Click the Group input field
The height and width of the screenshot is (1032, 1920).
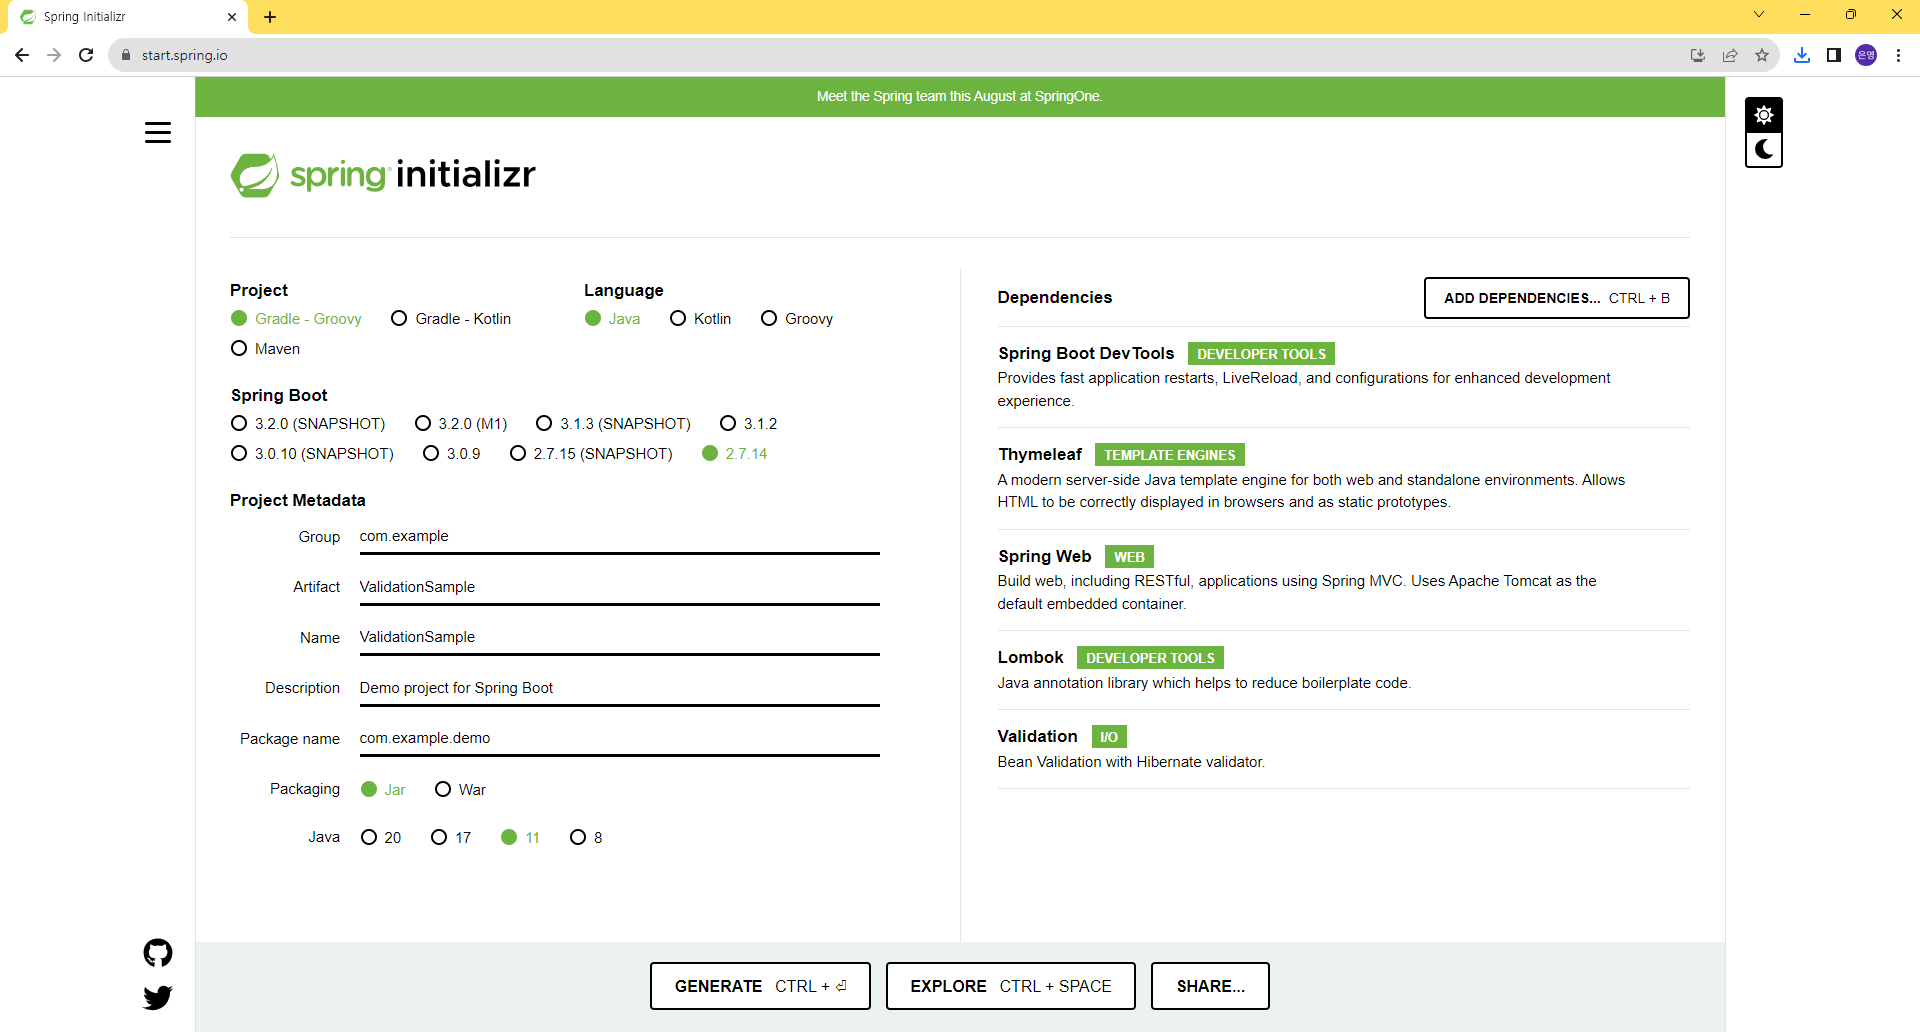coord(619,537)
